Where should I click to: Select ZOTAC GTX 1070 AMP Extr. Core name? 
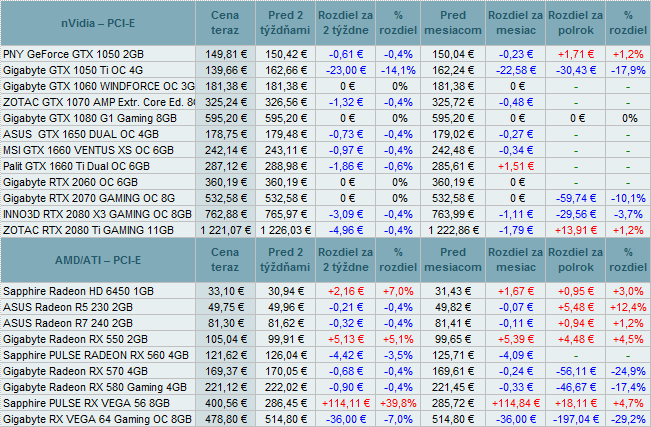tap(99, 102)
